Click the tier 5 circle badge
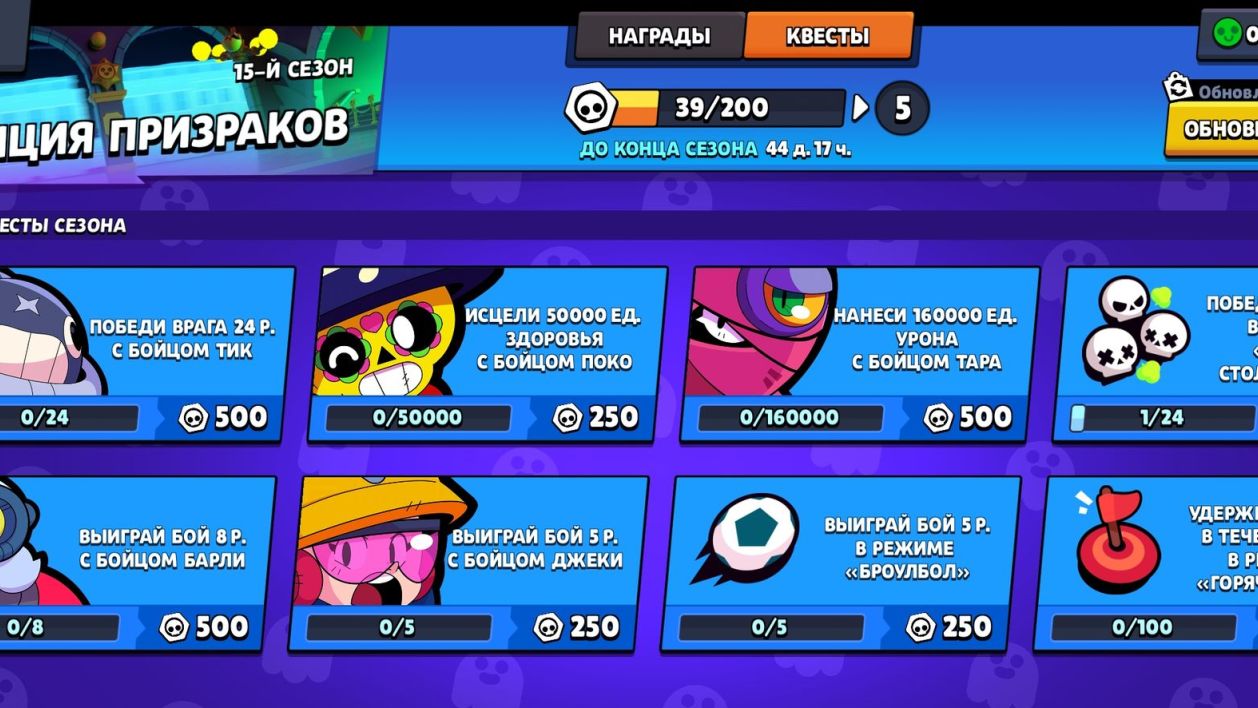The height and width of the screenshot is (708, 1258). click(902, 108)
